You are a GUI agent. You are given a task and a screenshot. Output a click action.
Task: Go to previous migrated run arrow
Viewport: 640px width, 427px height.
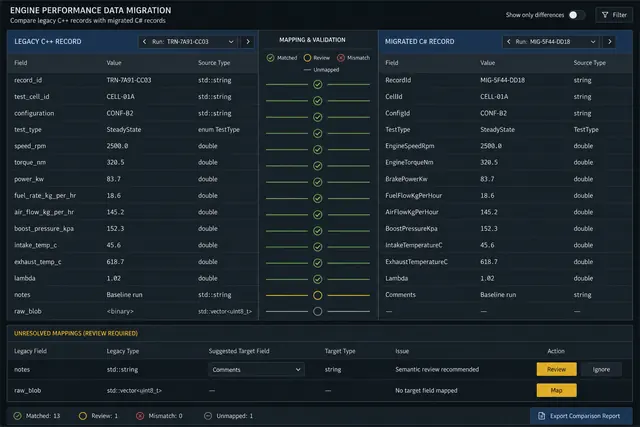pyautogui.click(x=509, y=42)
